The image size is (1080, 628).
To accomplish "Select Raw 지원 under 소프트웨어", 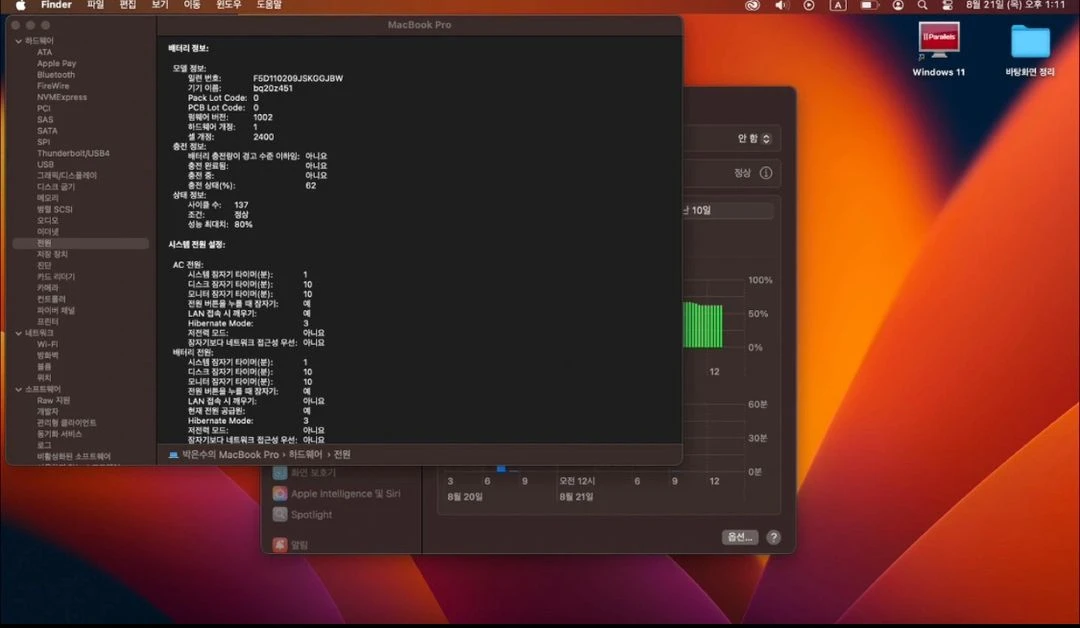I will tap(54, 400).
